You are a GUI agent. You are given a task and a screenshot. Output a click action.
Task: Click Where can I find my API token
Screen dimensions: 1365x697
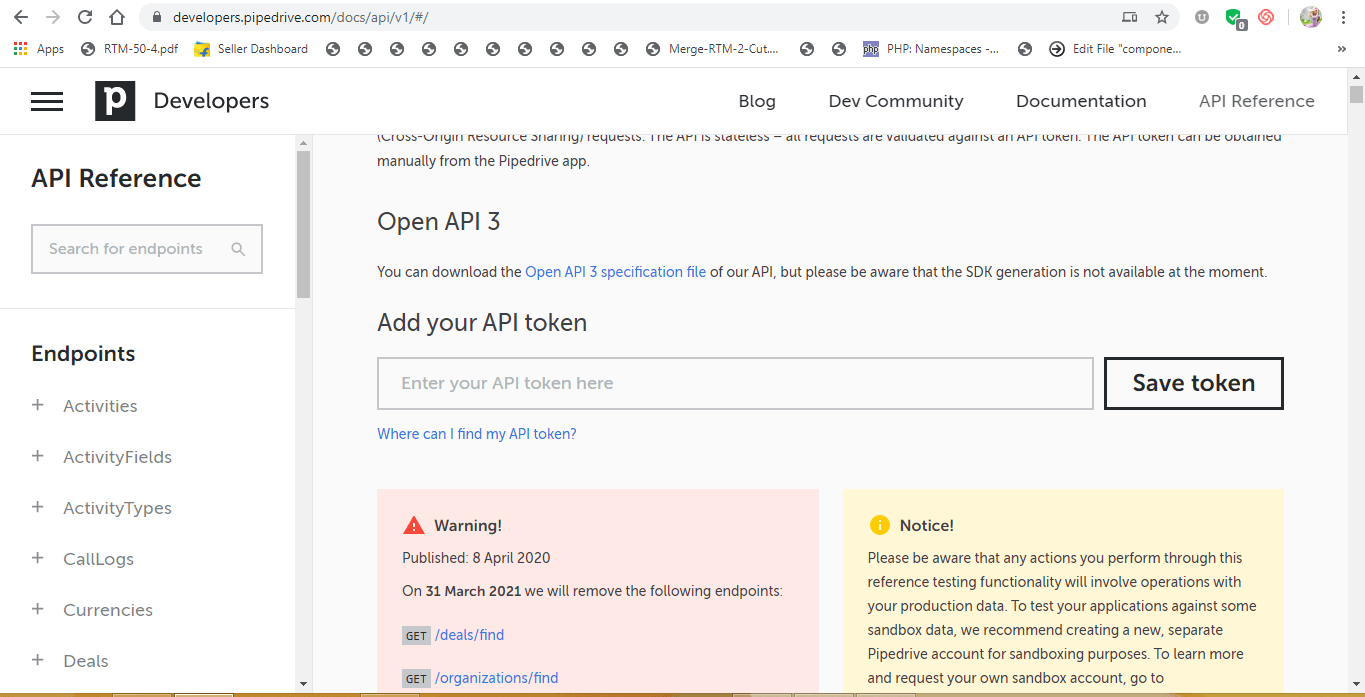tap(476, 434)
